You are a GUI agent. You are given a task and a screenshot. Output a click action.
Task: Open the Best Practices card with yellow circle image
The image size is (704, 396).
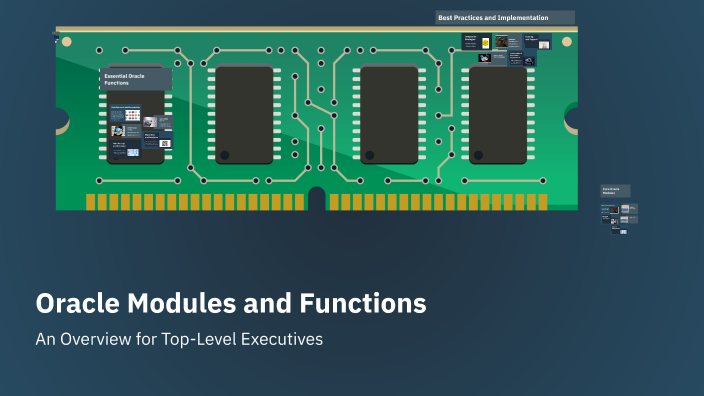[477, 41]
